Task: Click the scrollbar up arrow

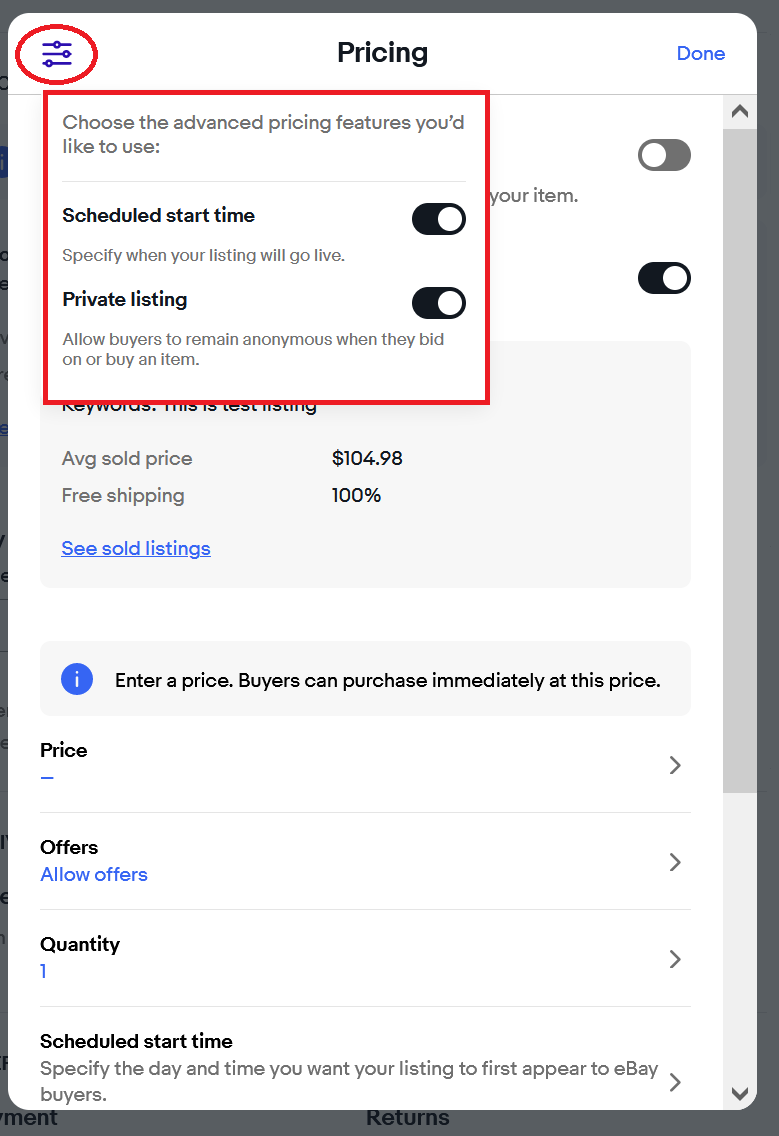Action: 740,112
